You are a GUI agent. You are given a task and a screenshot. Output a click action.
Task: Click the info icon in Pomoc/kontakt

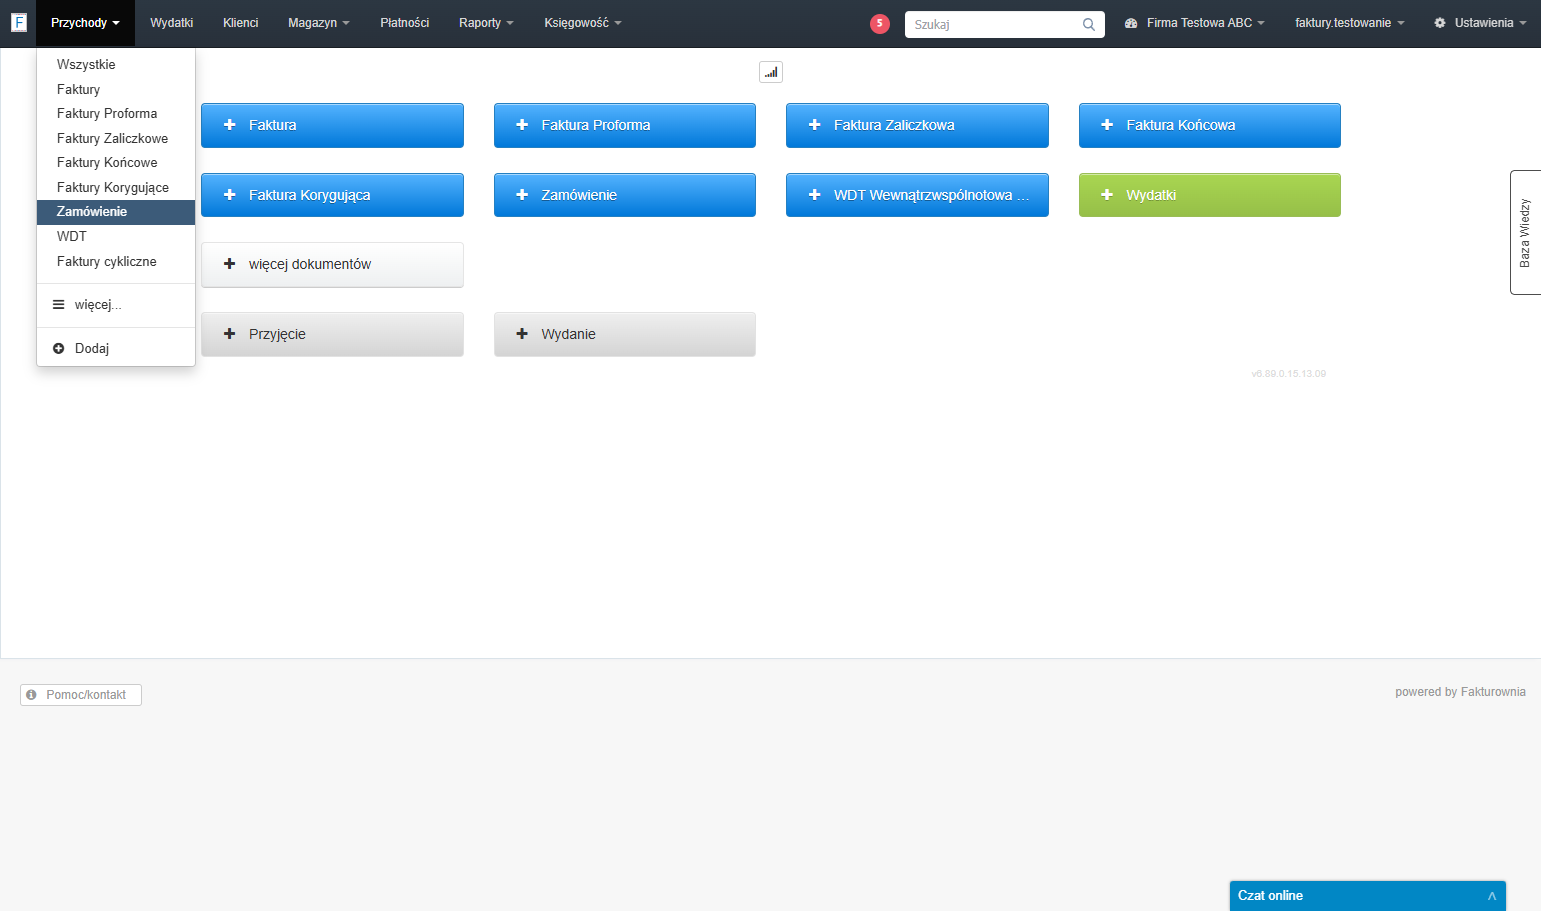[x=32, y=694]
